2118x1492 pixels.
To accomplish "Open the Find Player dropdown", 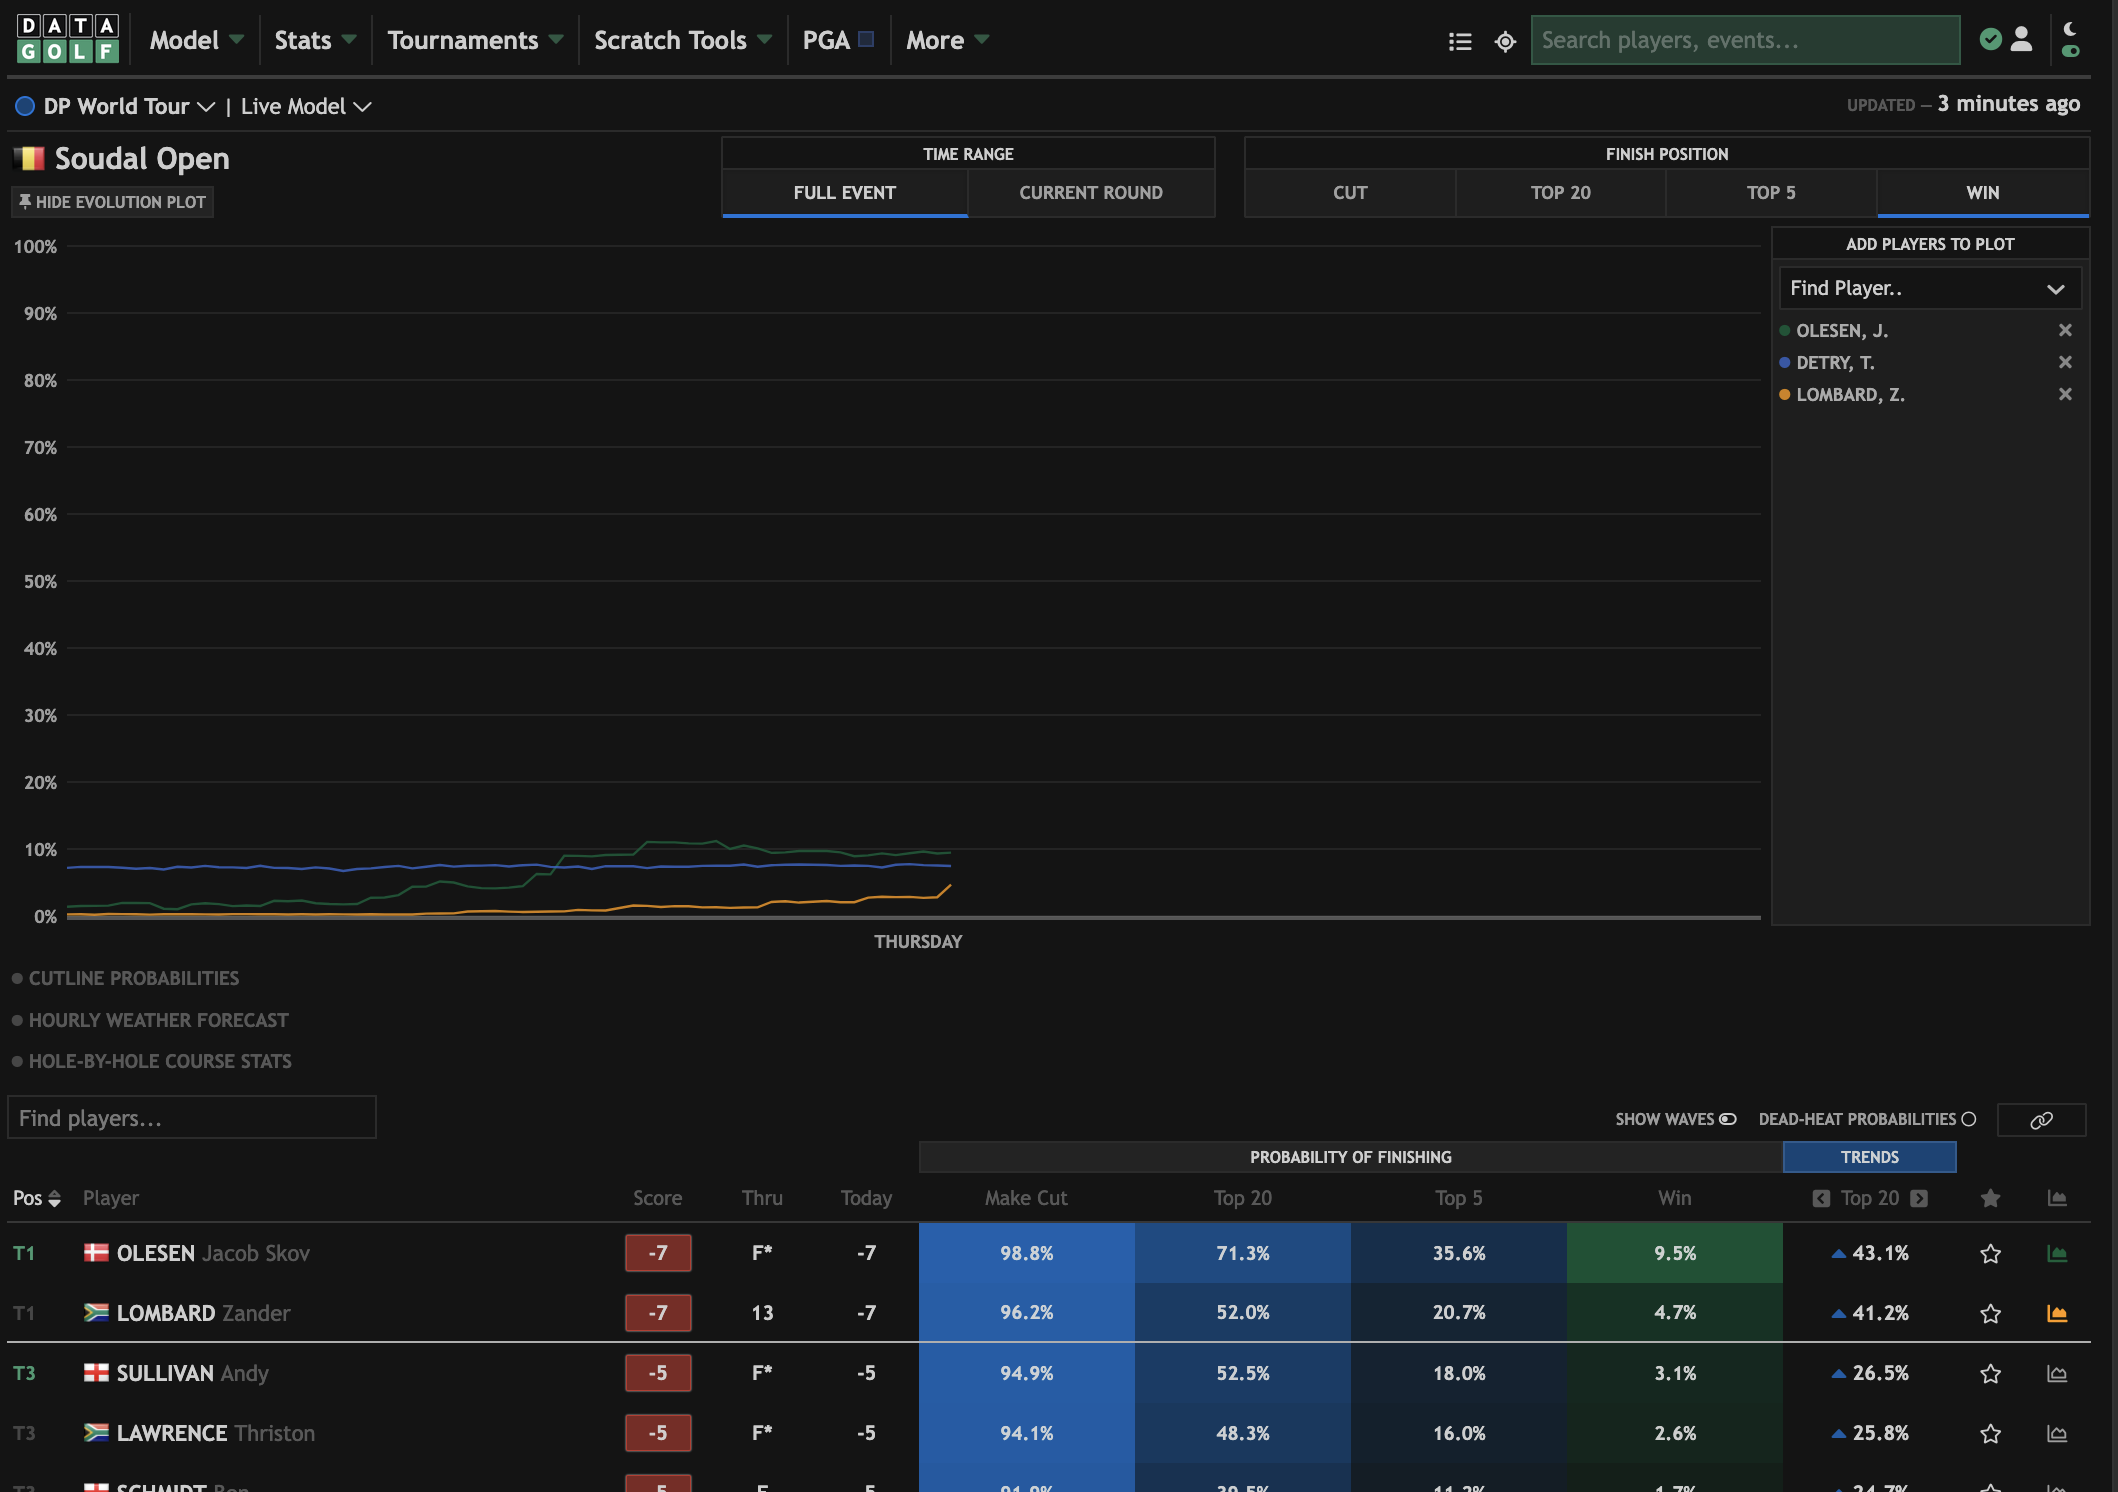I will 1929,288.
